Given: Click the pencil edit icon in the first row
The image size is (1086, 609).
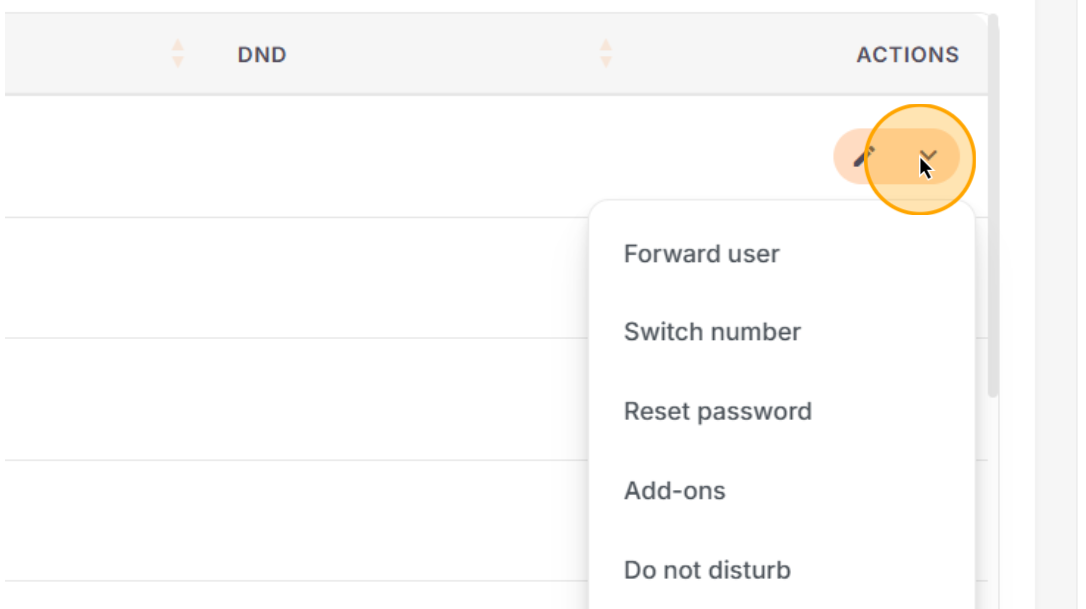Looking at the screenshot, I should (863, 157).
